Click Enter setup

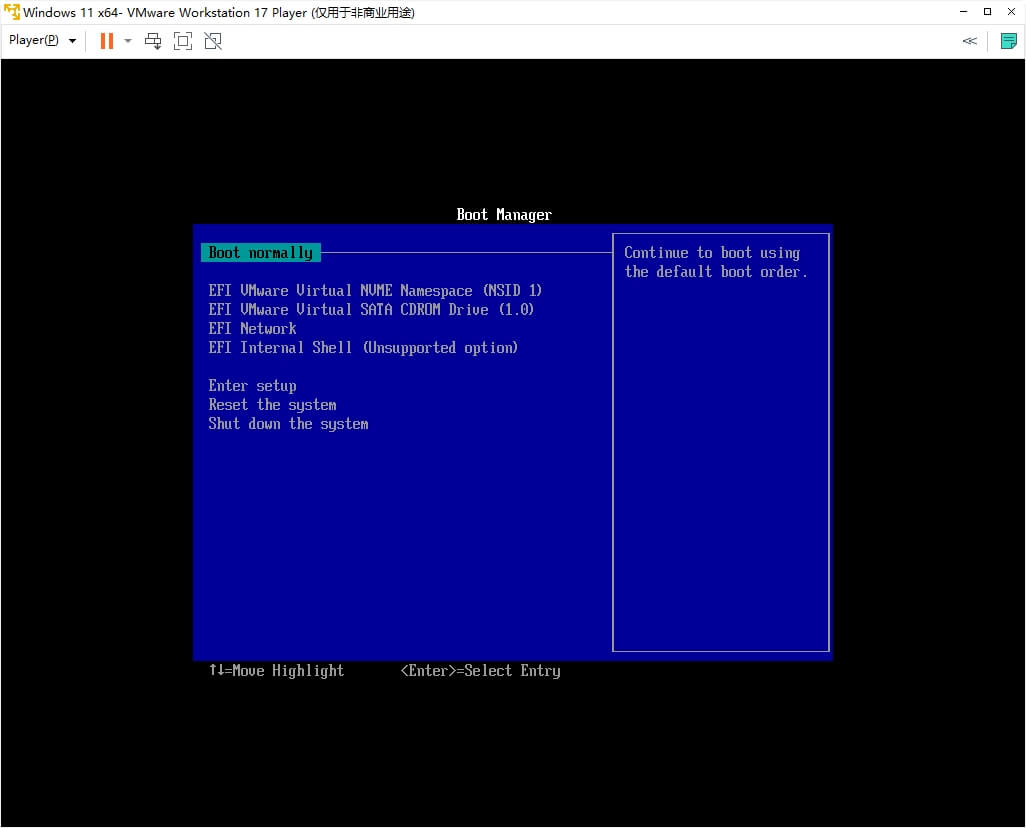[x=252, y=386]
